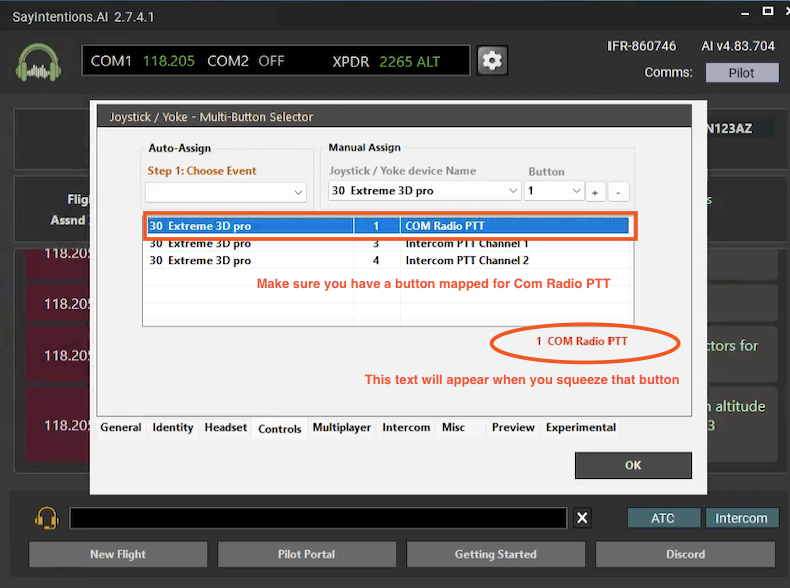Switch to the Misc tab
The height and width of the screenshot is (588, 790).
point(453,427)
